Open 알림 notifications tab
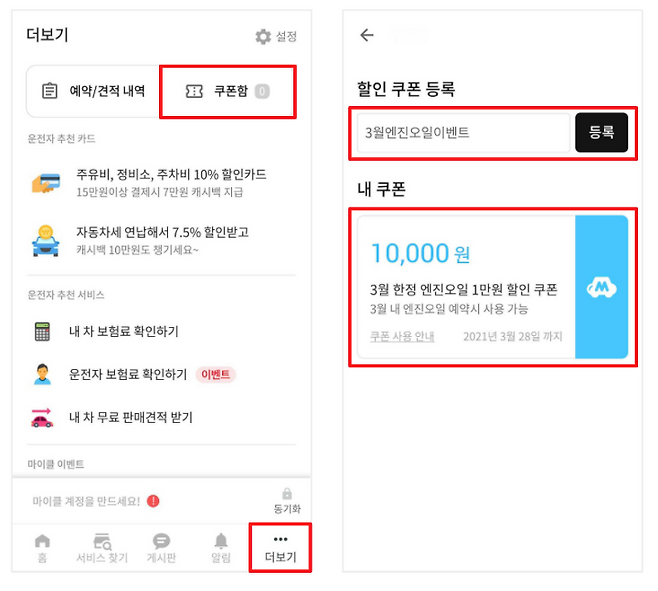The width and height of the screenshot is (658, 591). [221, 548]
